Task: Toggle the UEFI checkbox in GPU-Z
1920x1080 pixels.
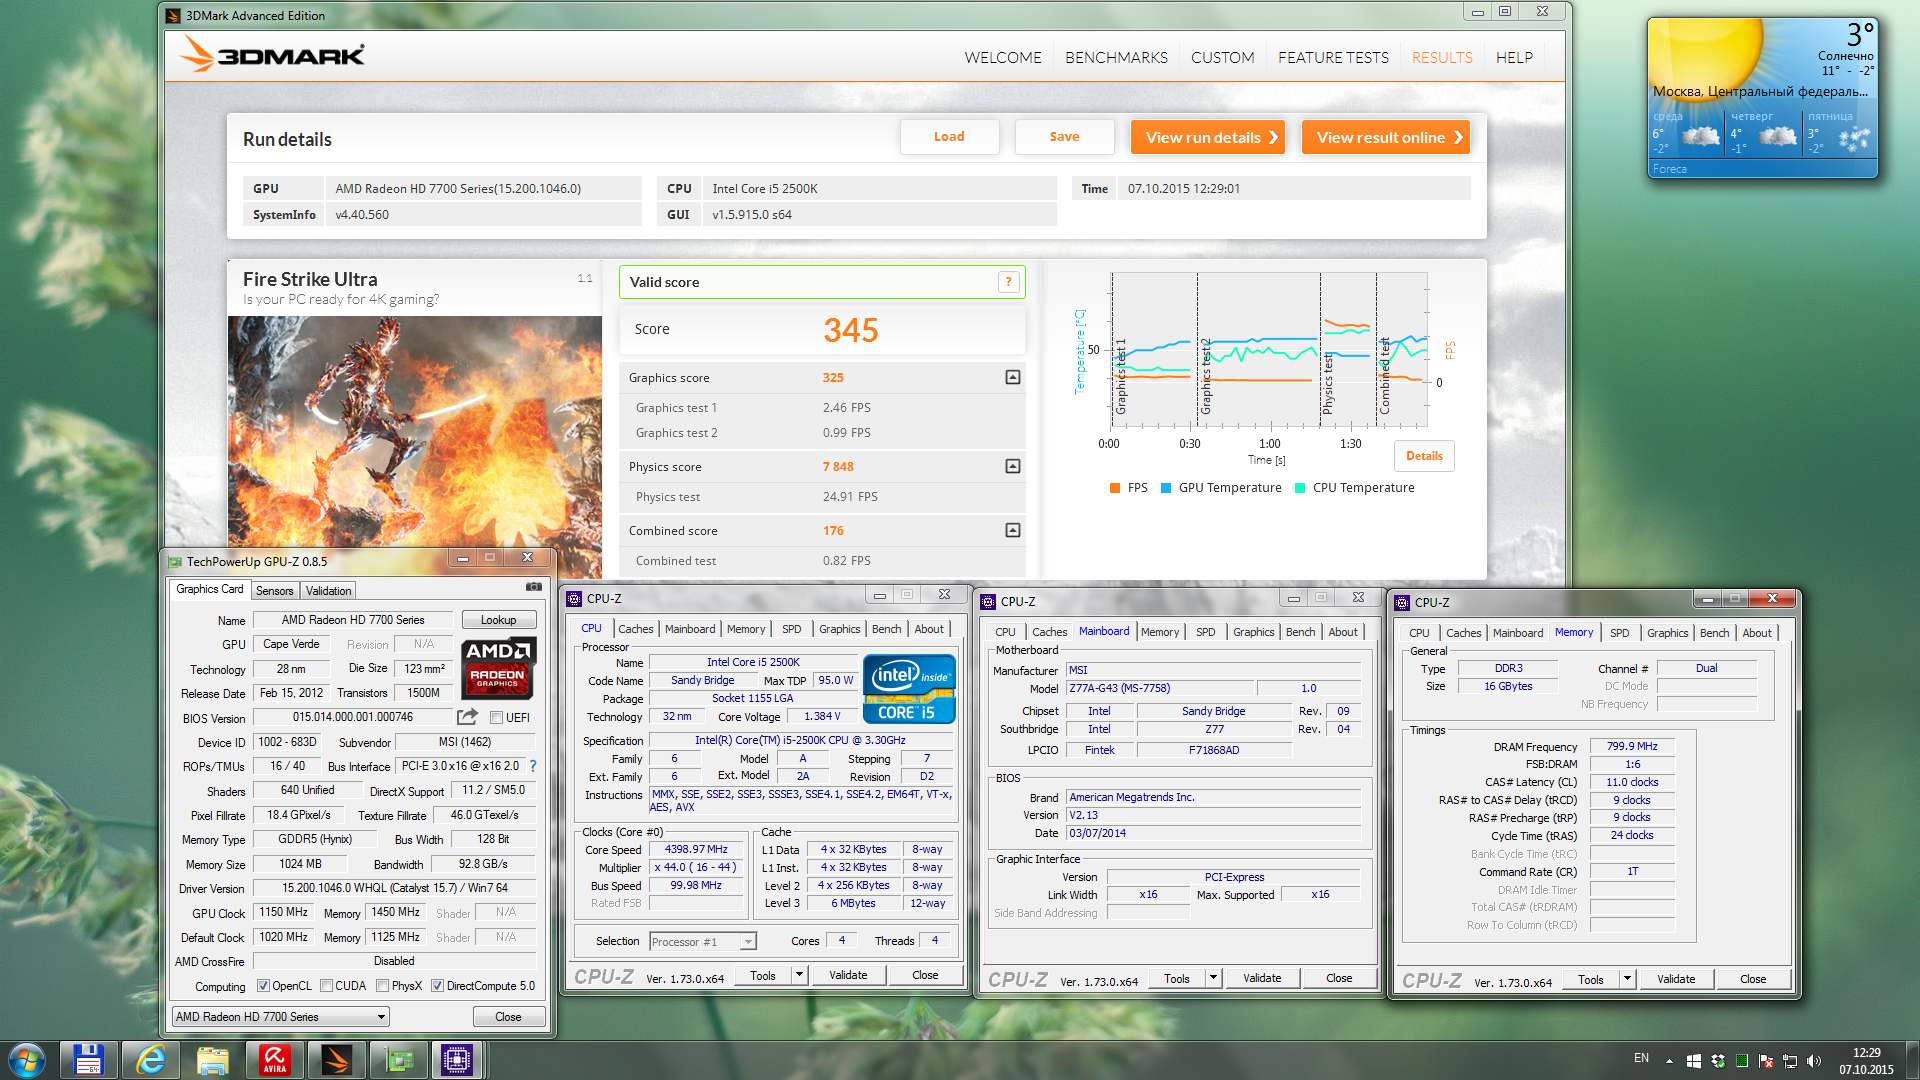Action: point(496,718)
